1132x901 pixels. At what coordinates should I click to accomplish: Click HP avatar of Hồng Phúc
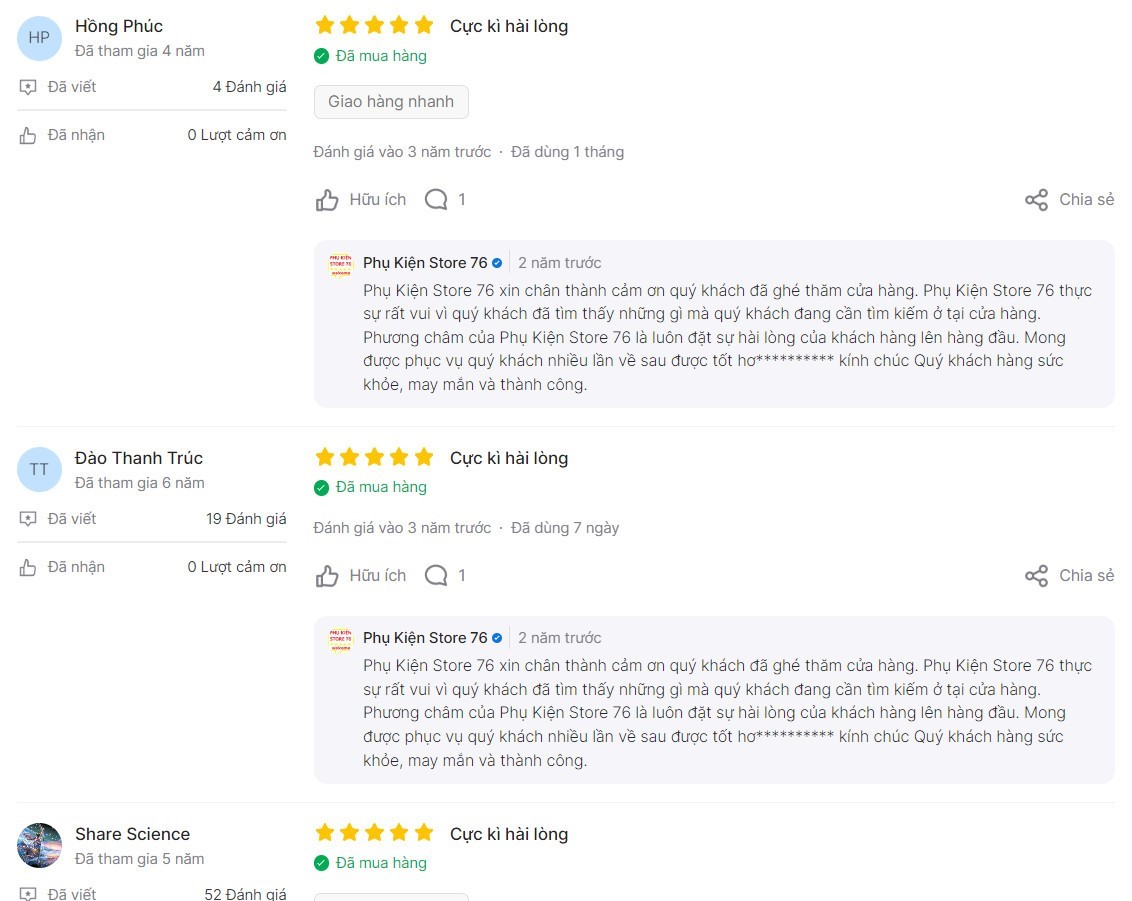pos(39,38)
